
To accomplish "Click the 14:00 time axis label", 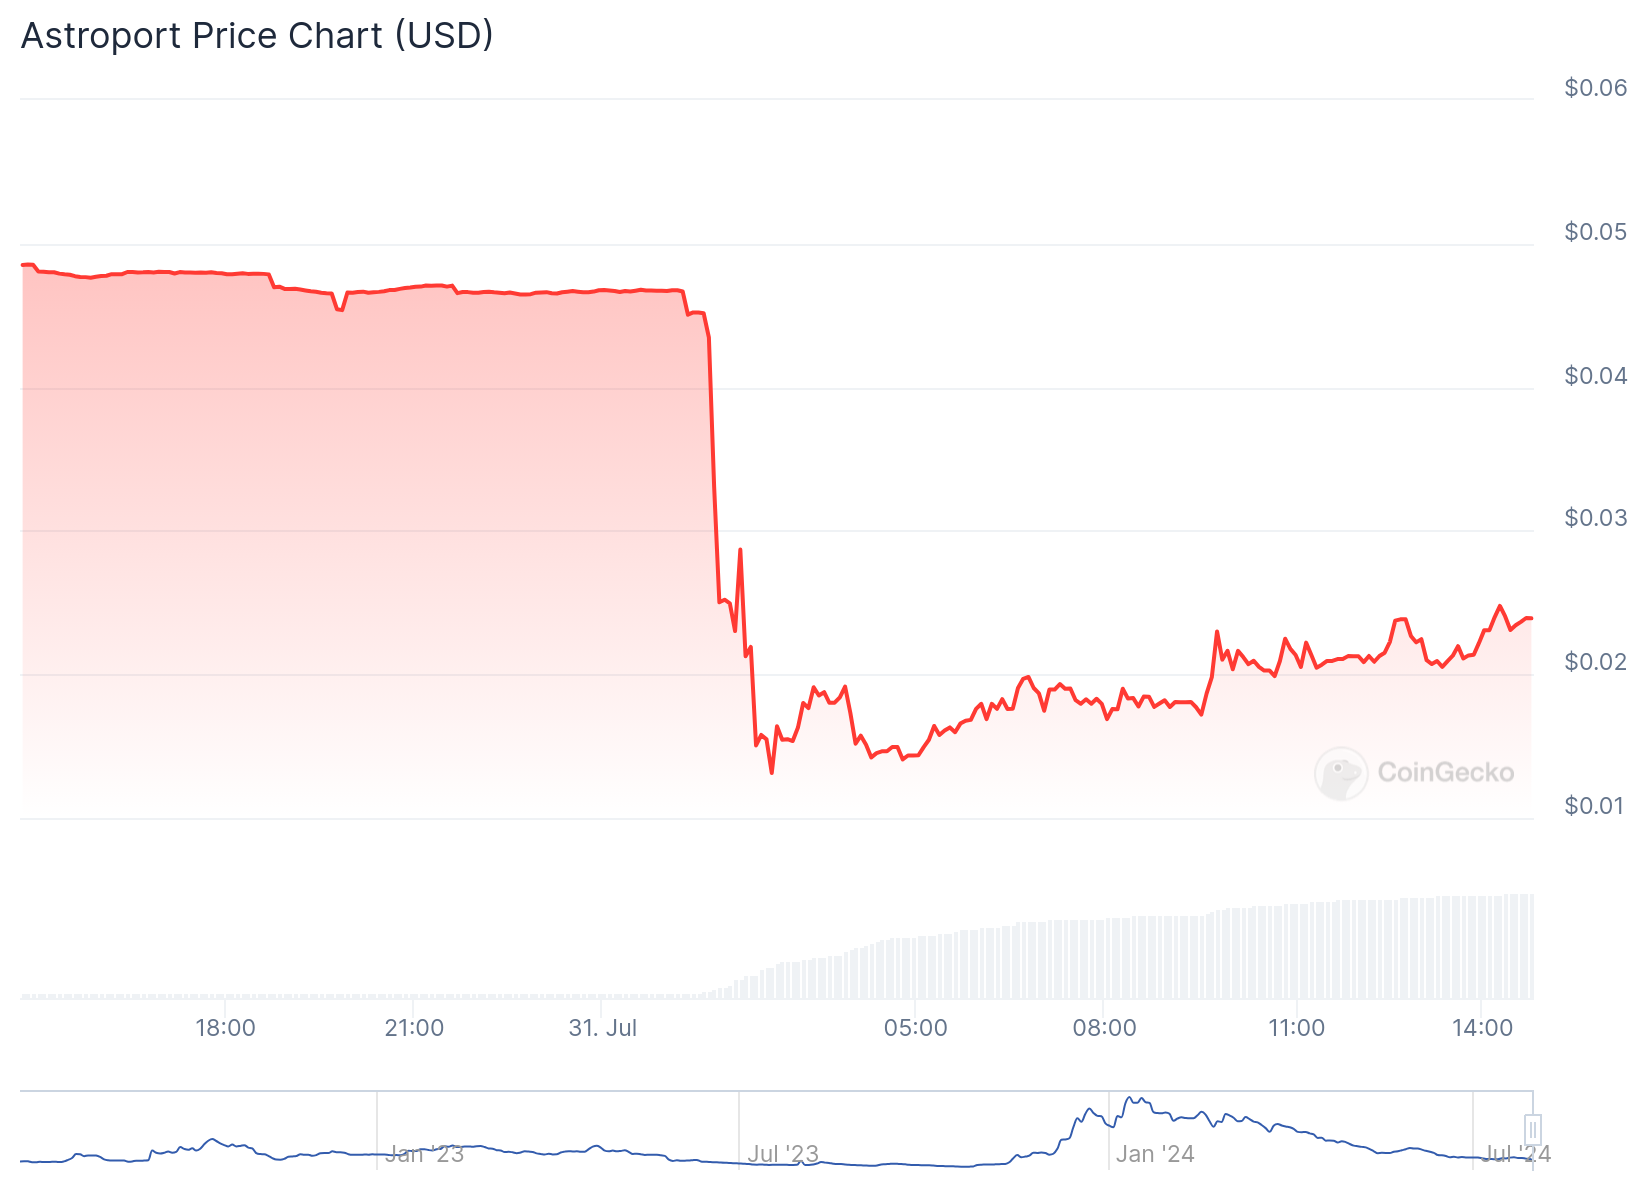I will [x=1482, y=1028].
